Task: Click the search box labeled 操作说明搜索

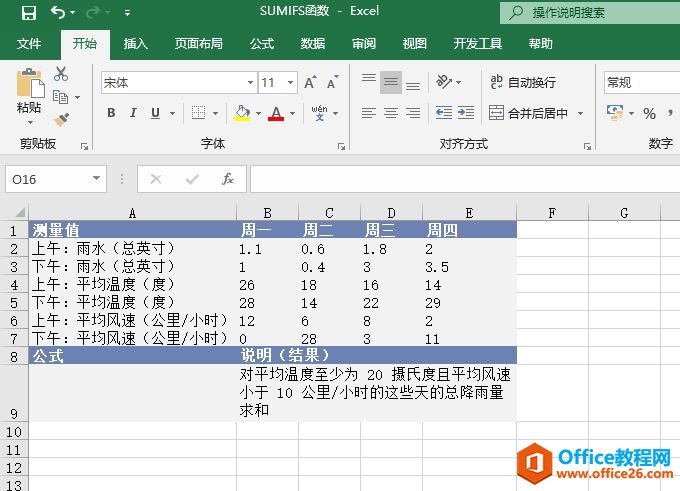Action: [x=590, y=13]
